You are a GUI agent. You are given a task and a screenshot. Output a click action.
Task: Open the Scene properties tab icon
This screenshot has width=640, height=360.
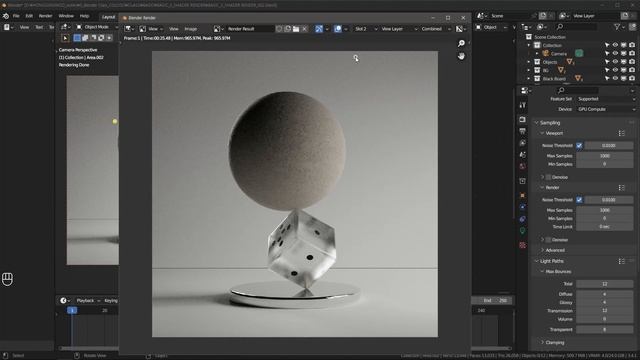tap(523, 155)
